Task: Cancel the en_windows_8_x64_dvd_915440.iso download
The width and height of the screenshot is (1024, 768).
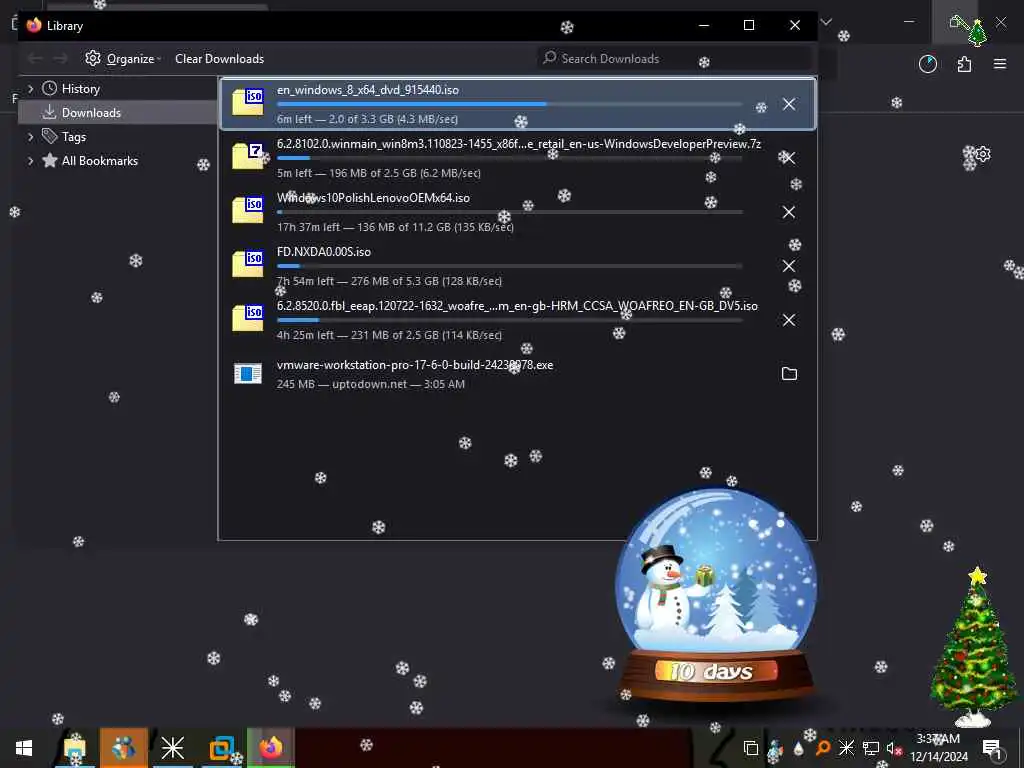Action: (x=789, y=104)
